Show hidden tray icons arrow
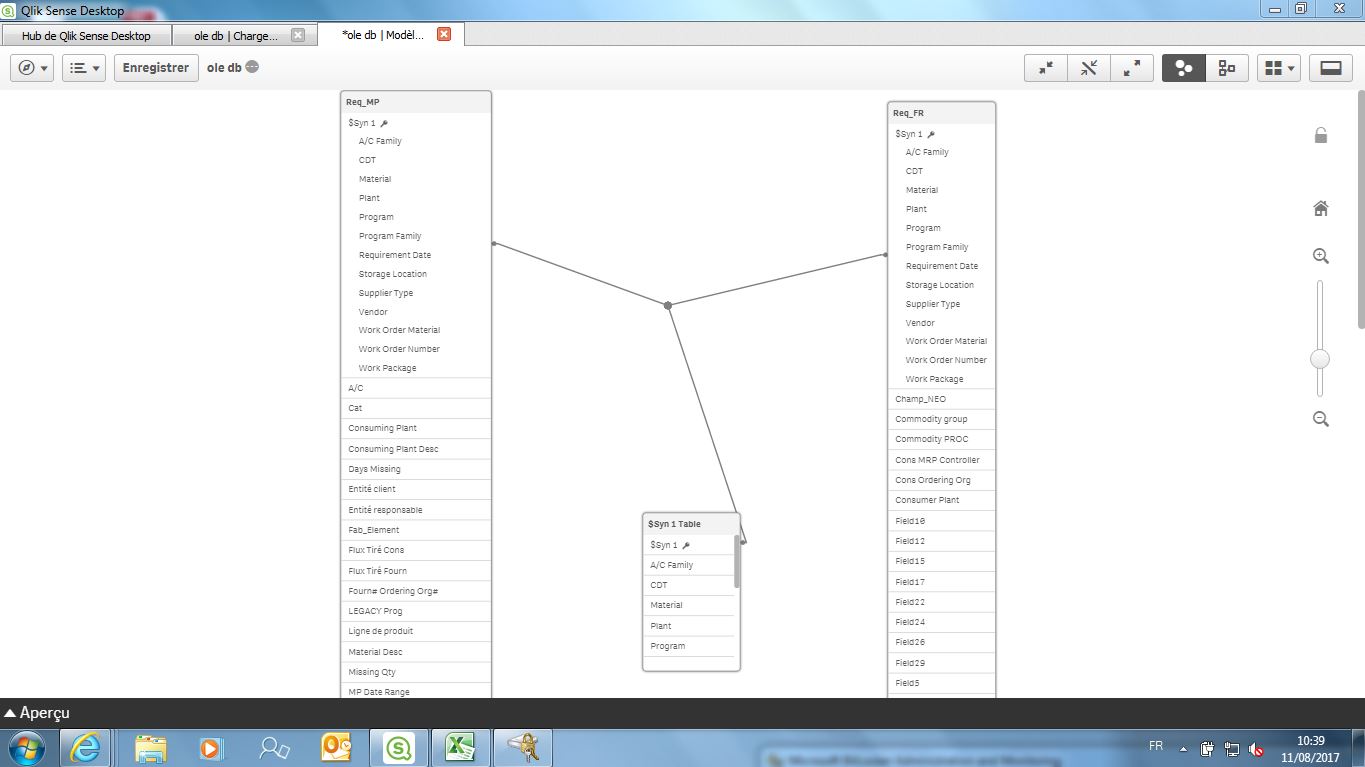This screenshot has height=767, width=1365. pos(1183,748)
